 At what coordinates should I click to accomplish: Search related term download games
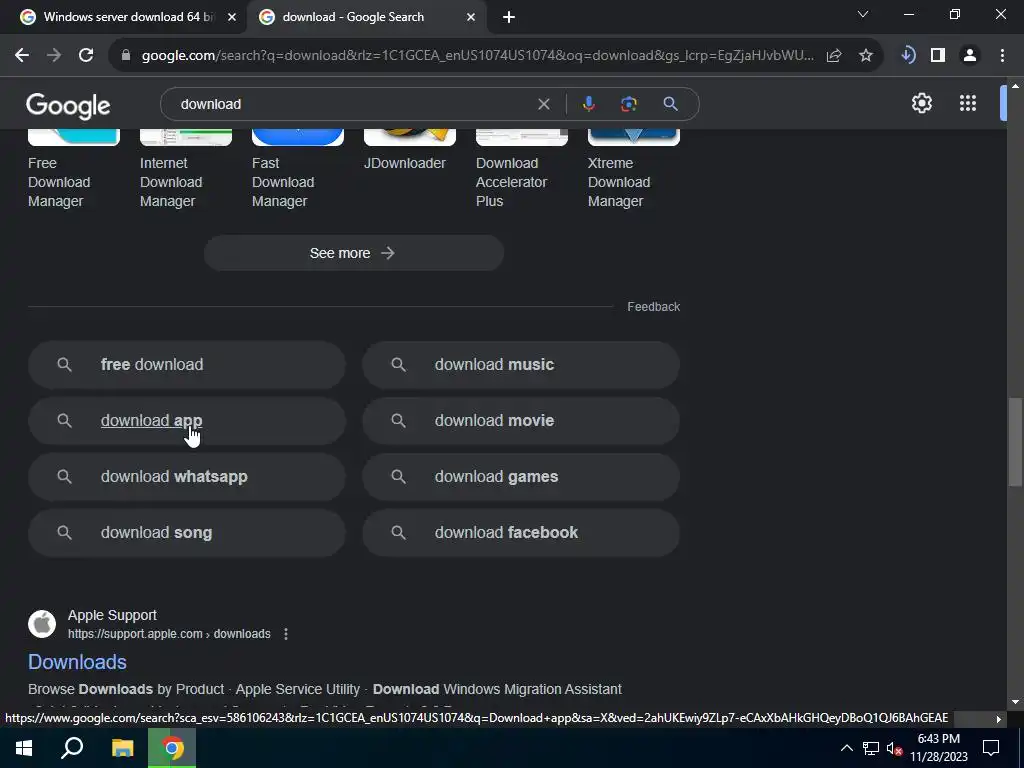[x=520, y=477]
